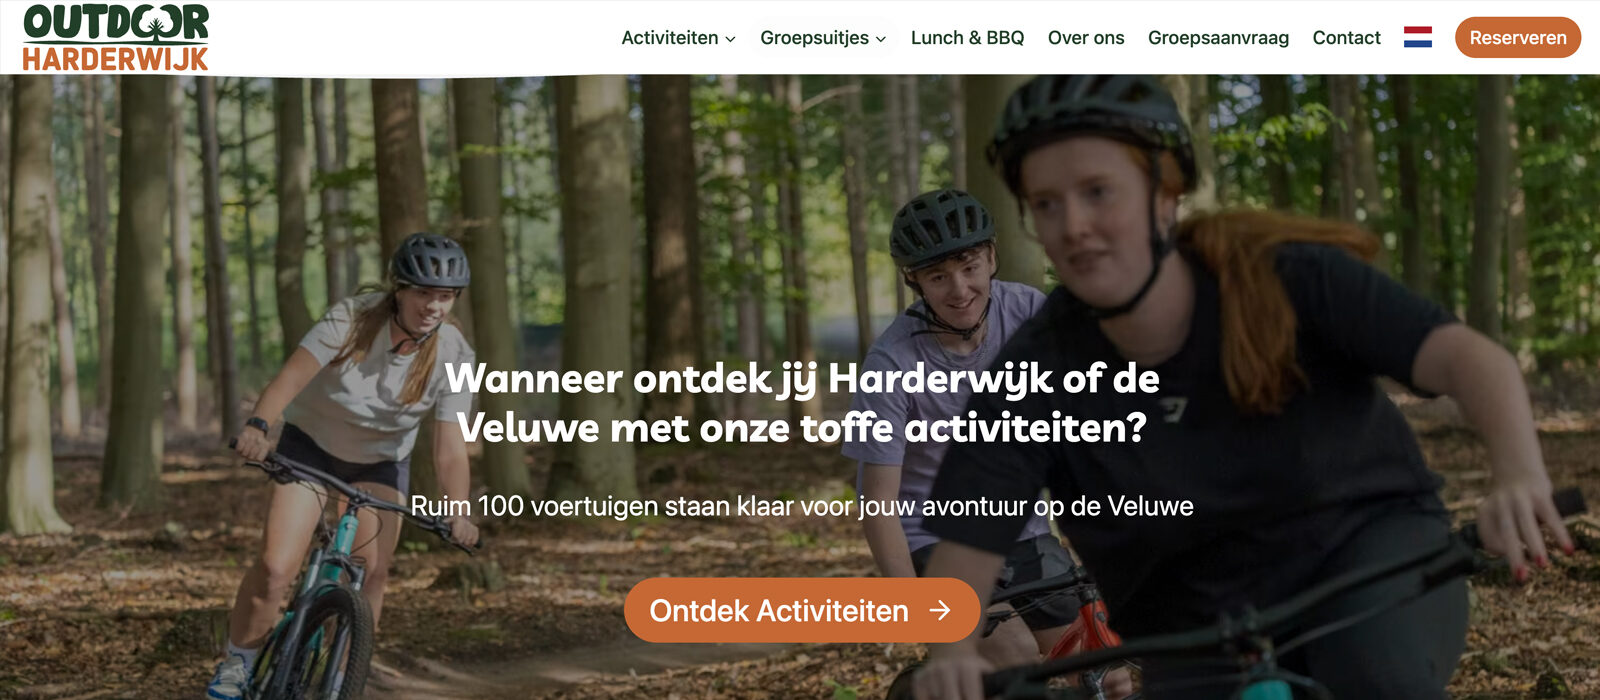1600x700 pixels.
Task: Click the orange Reserveren button
Action: click(x=1518, y=37)
